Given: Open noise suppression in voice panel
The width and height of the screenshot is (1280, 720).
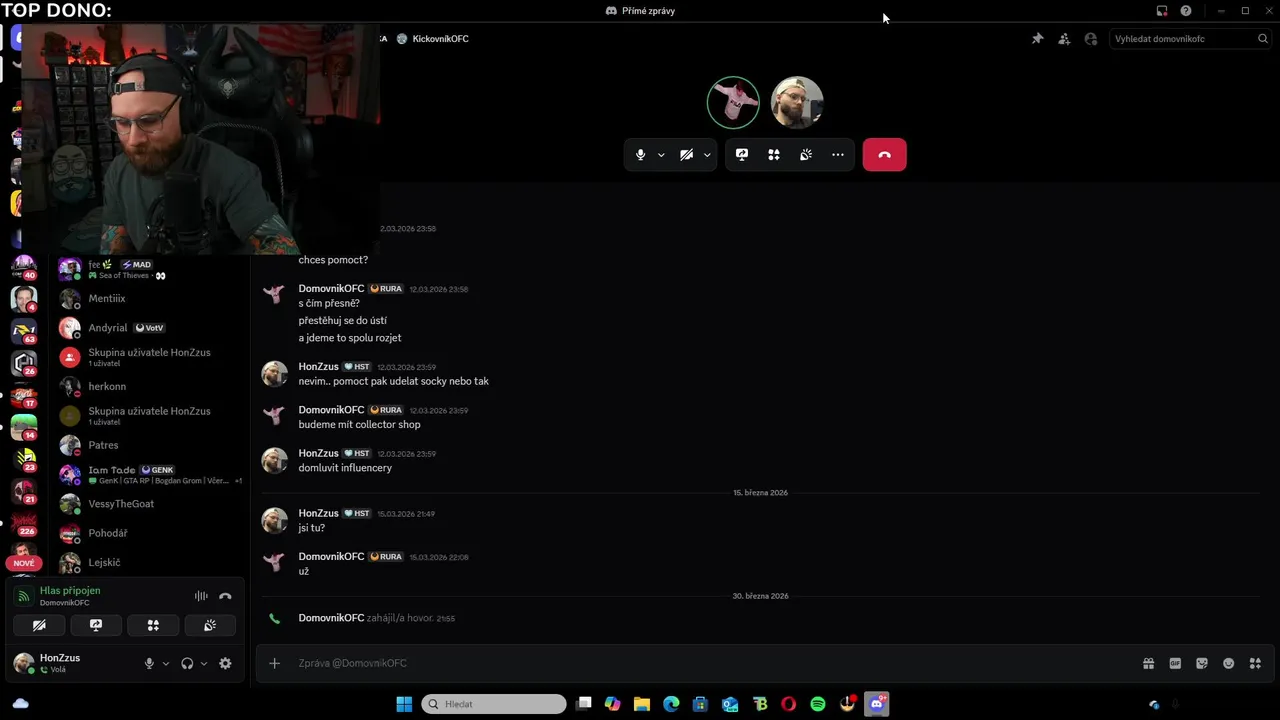Looking at the screenshot, I should click(x=201, y=596).
